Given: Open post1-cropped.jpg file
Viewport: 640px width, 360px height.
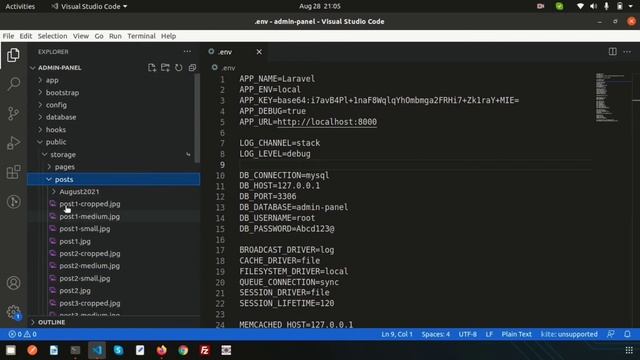Looking at the screenshot, I should point(90,204).
